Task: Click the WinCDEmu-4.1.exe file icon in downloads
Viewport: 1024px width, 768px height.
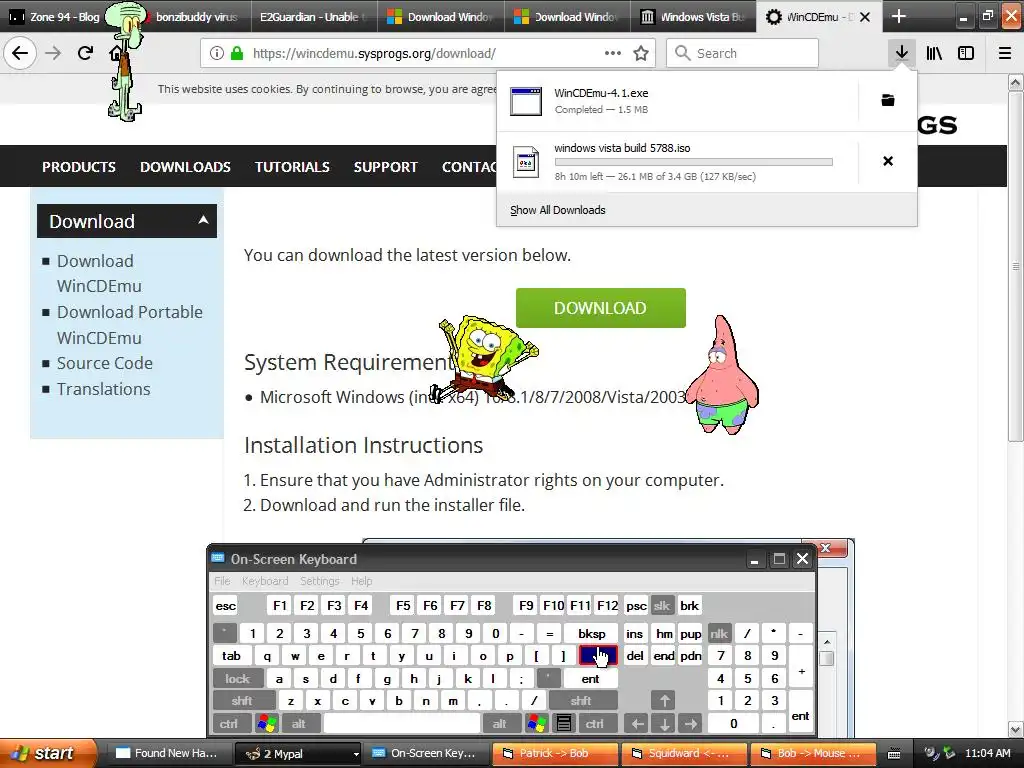Action: click(x=526, y=101)
